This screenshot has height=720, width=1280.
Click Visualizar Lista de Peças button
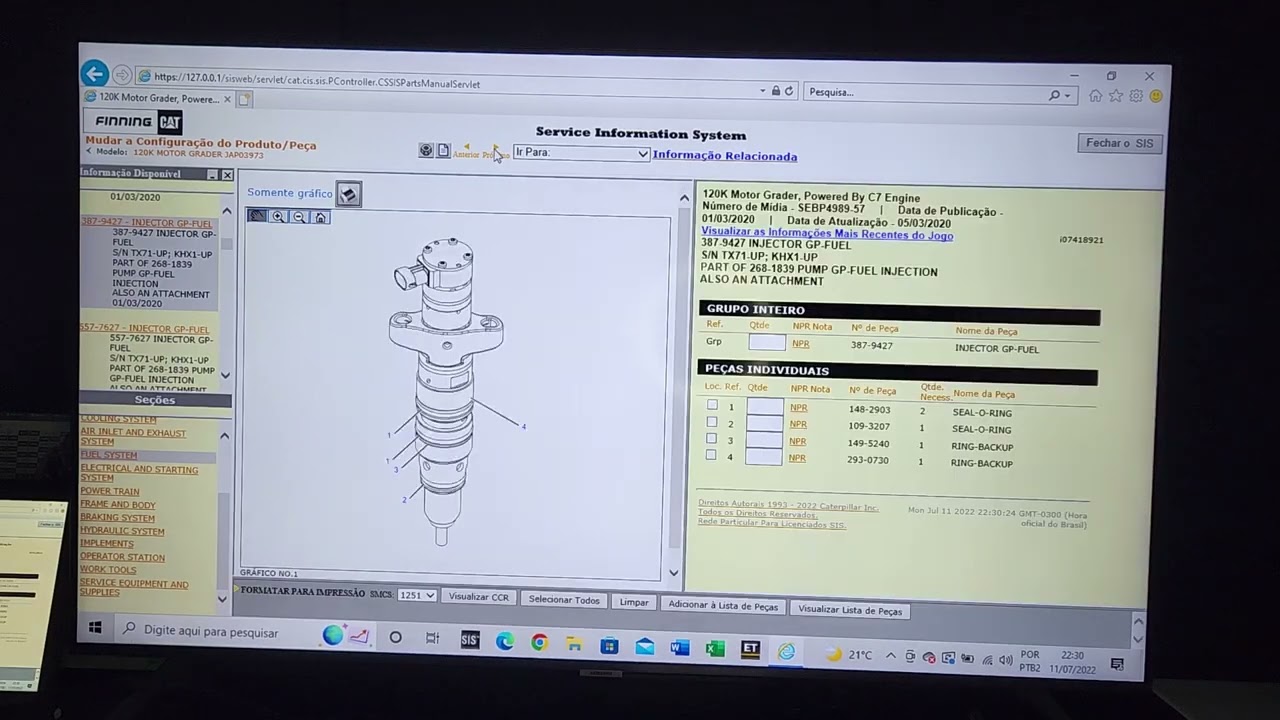coord(850,610)
